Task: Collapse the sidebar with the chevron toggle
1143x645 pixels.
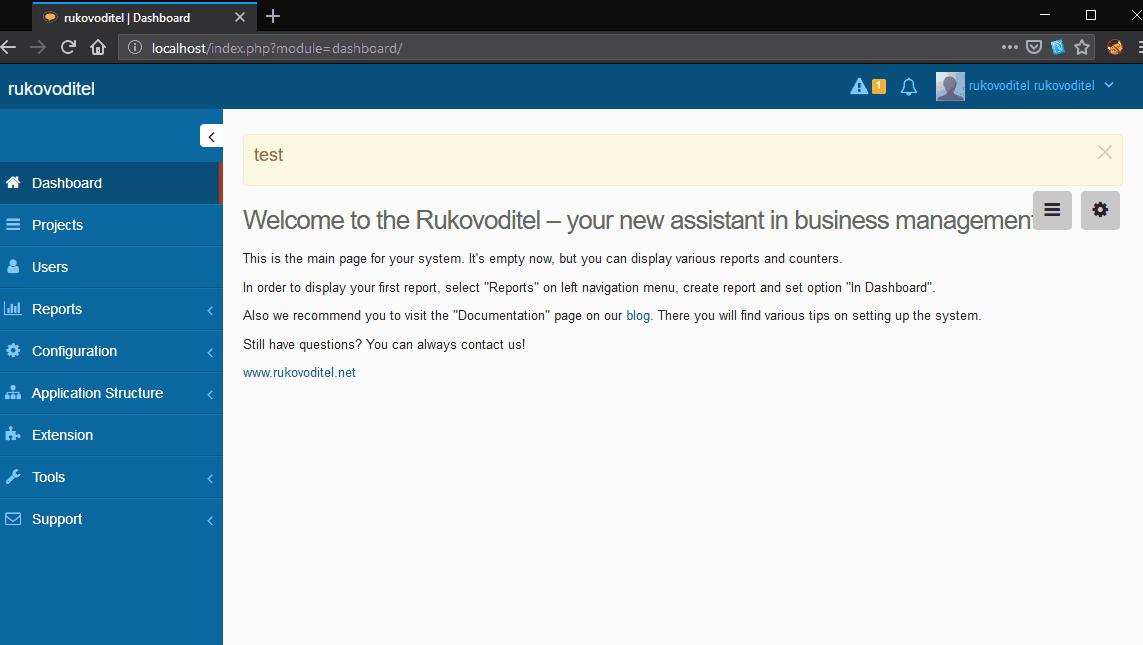Action: 211,136
